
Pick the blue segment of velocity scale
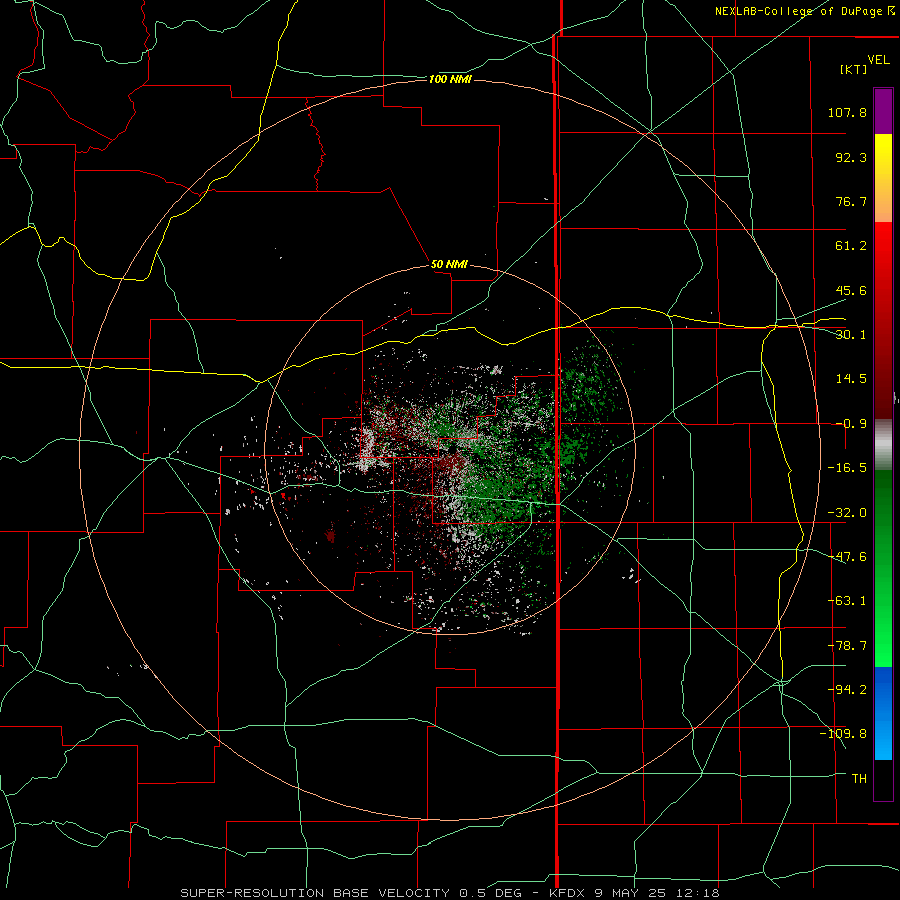883,713
